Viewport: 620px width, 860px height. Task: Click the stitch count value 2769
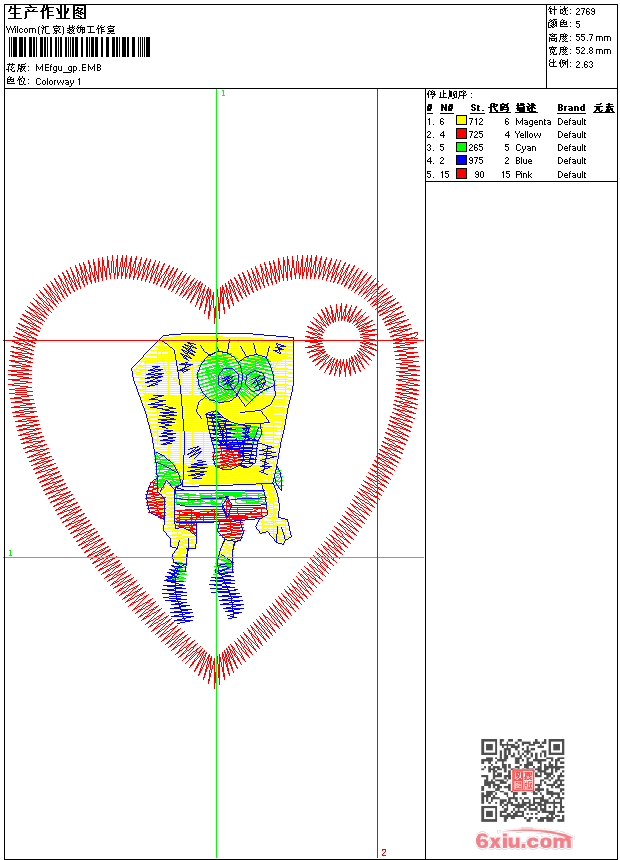[x=585, y=11]
